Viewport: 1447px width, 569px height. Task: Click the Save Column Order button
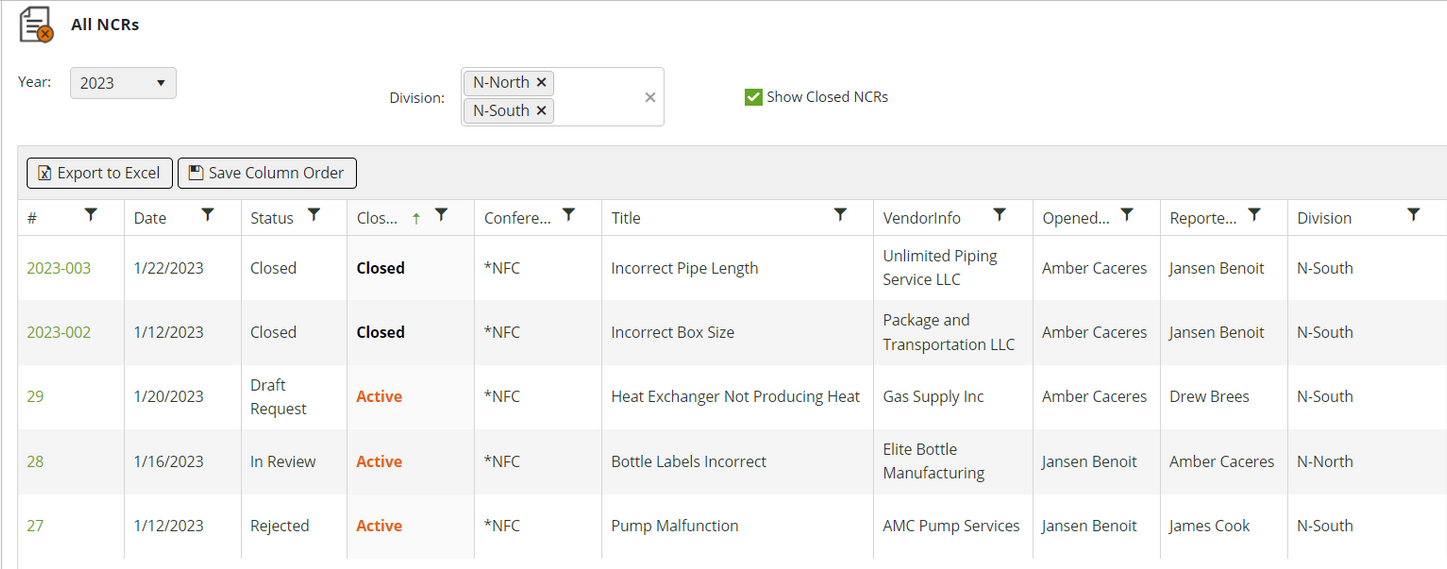267,173
